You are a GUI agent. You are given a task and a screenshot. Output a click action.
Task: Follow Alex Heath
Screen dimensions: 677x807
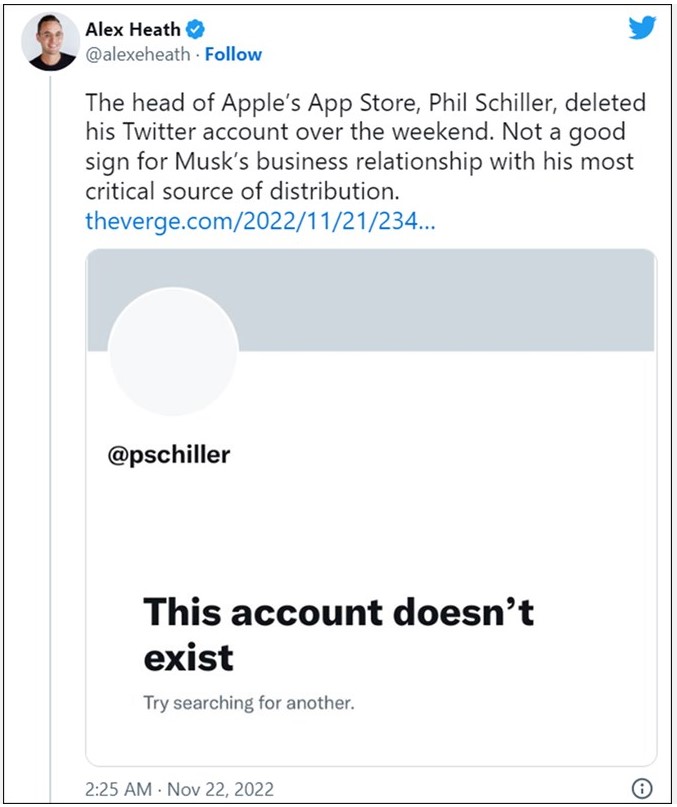point(234,54)
